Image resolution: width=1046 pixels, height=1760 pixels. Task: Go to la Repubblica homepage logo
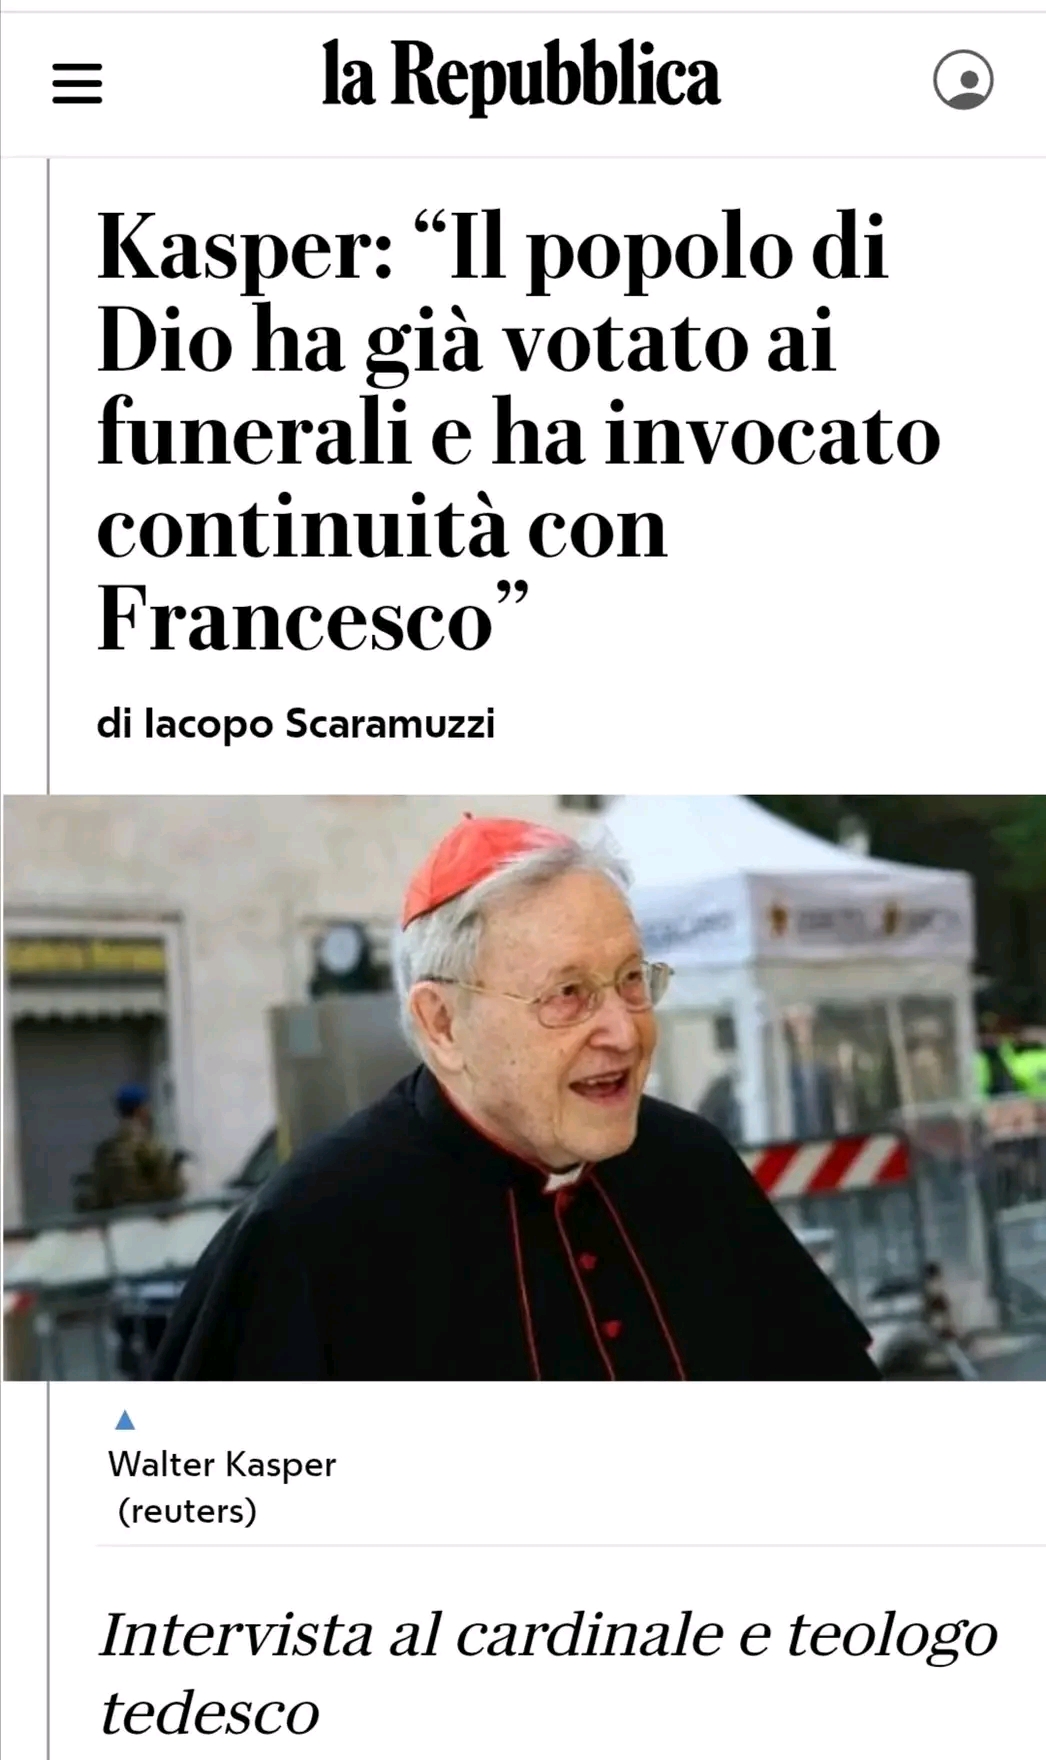pyautogui.click(x=521, y=75)
